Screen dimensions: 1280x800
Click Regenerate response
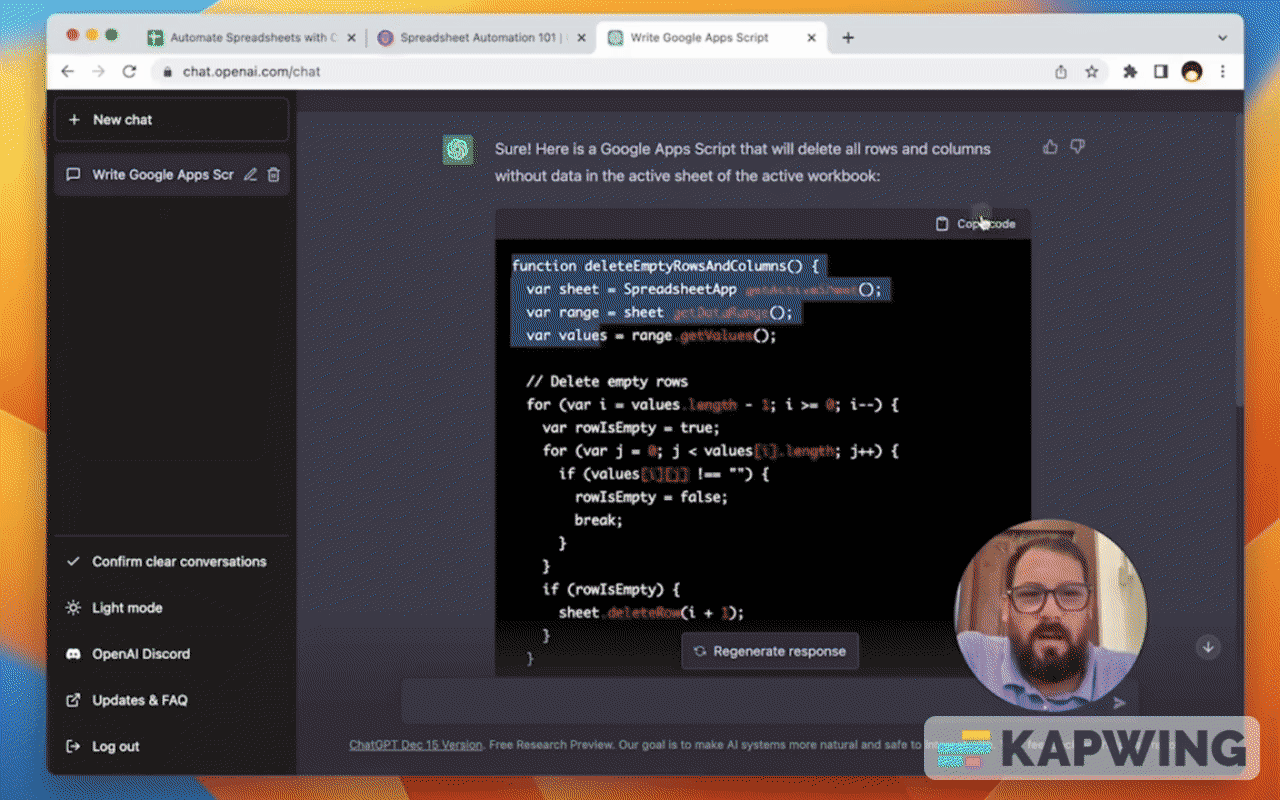[x=770, y=651]
